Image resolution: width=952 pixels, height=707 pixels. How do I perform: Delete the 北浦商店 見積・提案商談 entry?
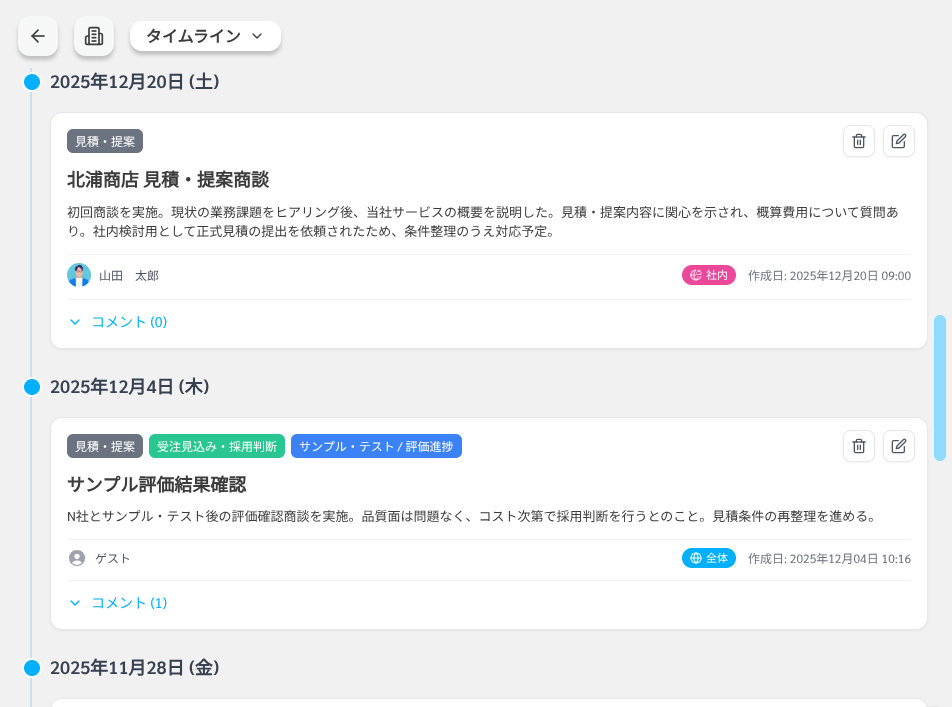click(858, 141)
